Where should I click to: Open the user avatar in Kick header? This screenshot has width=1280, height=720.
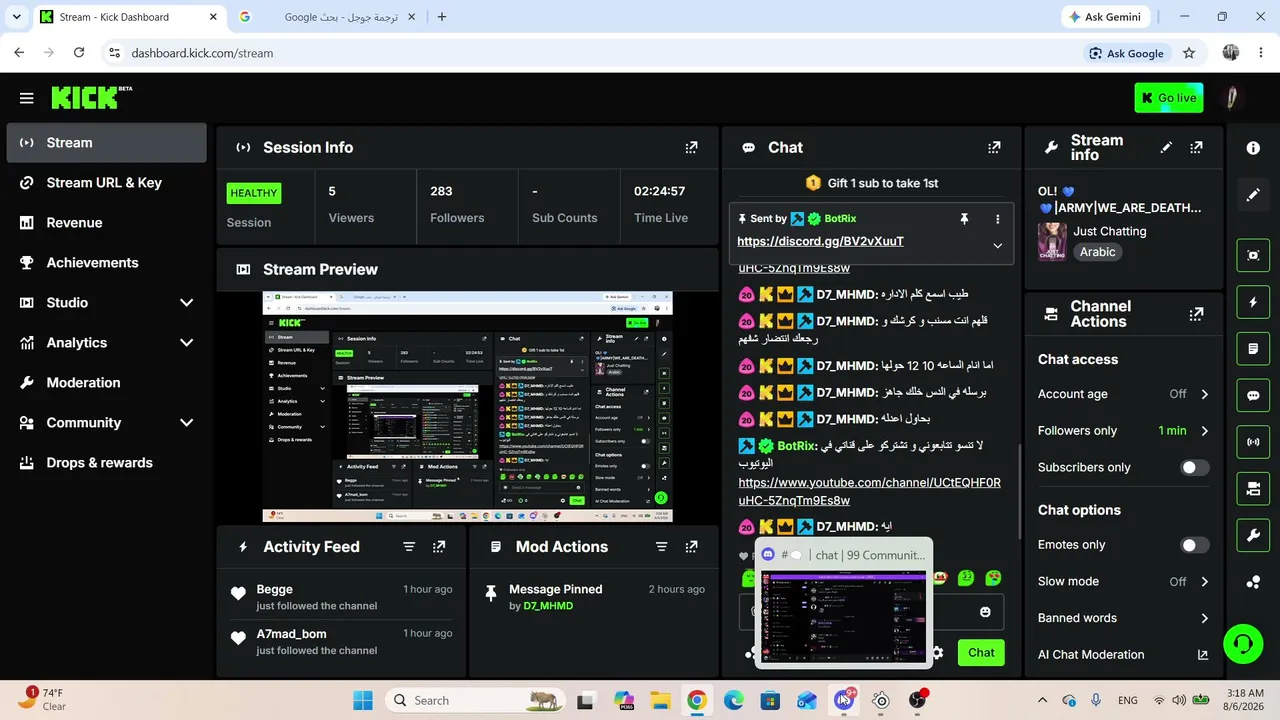point(1232,98)
